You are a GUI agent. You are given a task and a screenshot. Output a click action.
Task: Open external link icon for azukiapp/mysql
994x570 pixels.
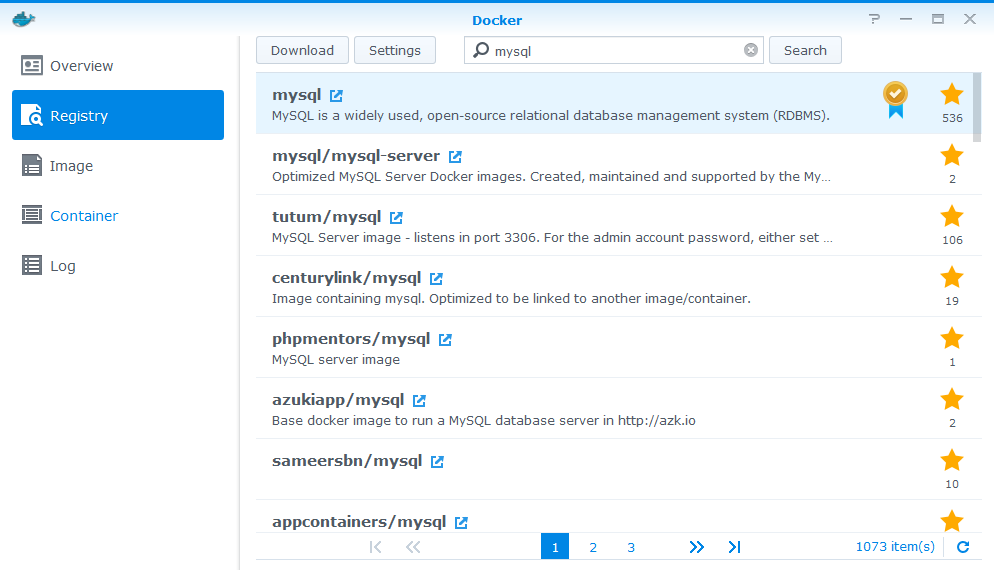(419, 401)
